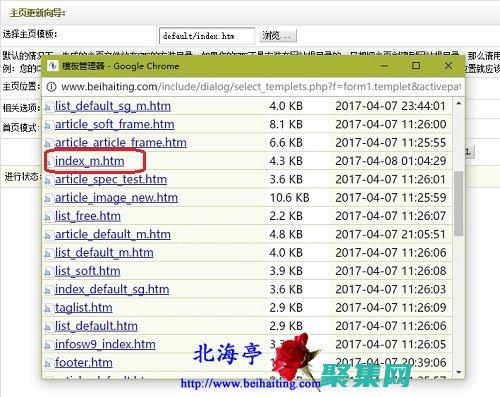
Task: Open the article_spec_test.htm template link
Action: click(111, 179)
